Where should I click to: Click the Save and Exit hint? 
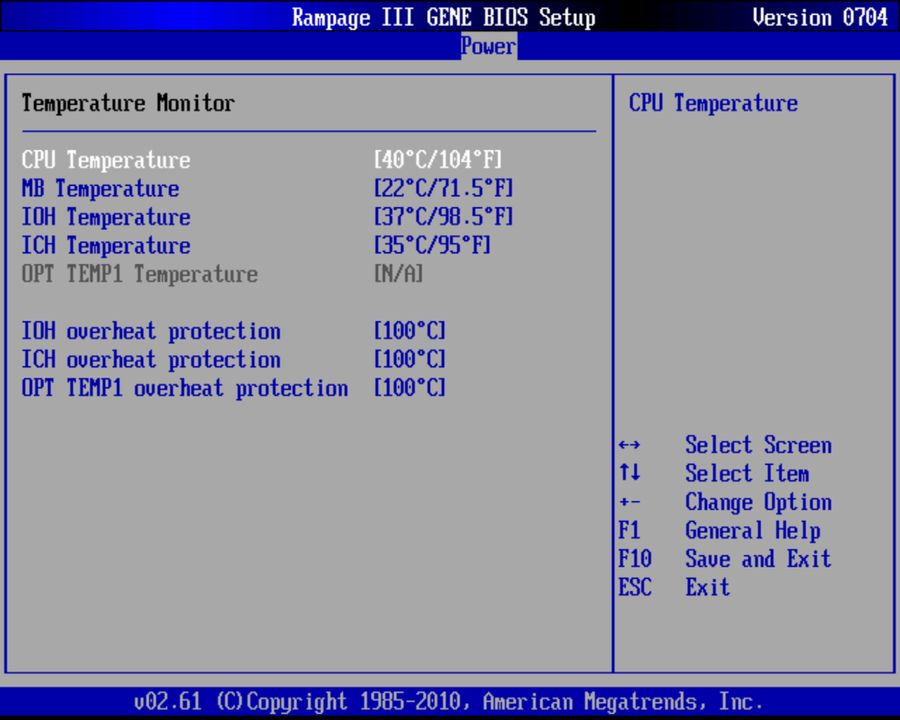coord(758,559)
